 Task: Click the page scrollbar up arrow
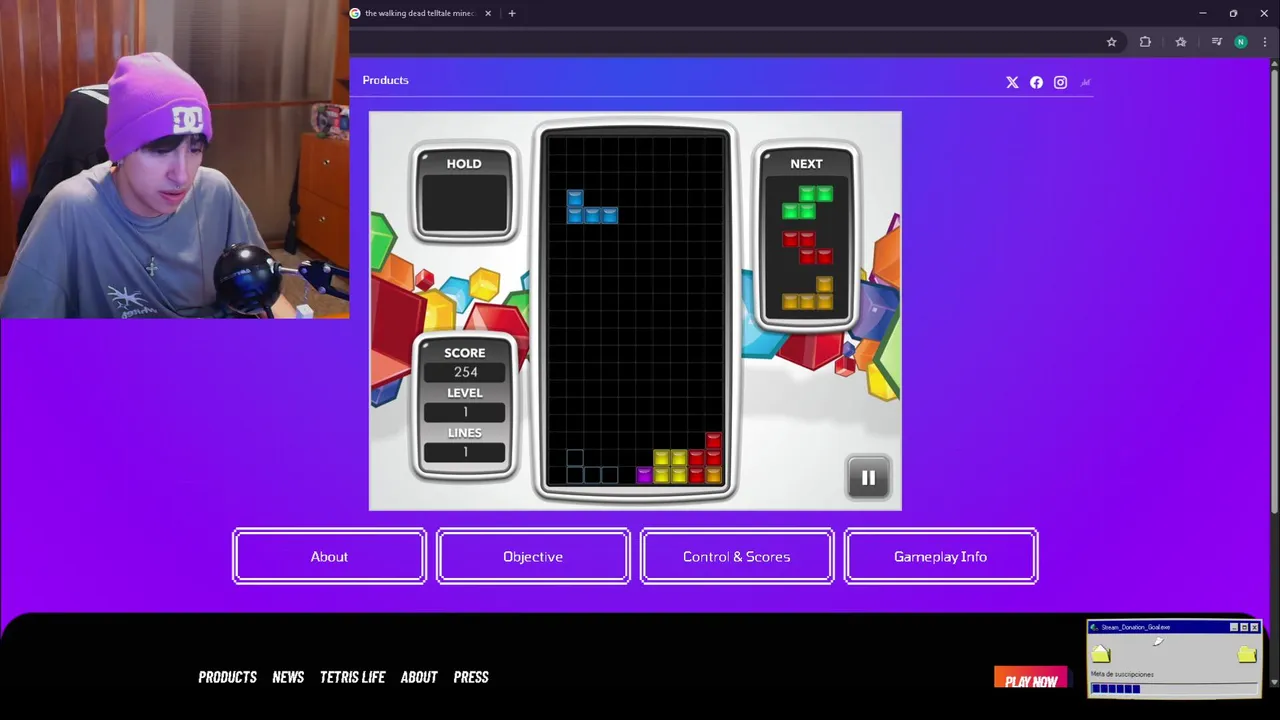pos(1273,64)
